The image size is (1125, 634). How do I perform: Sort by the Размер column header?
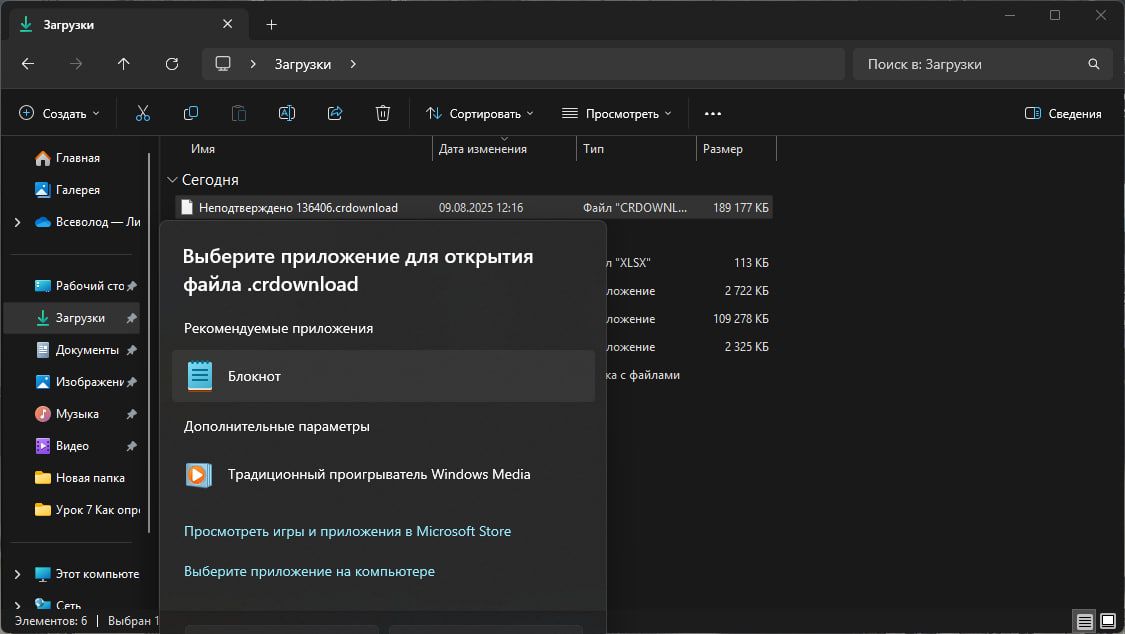tap(722, 149)
